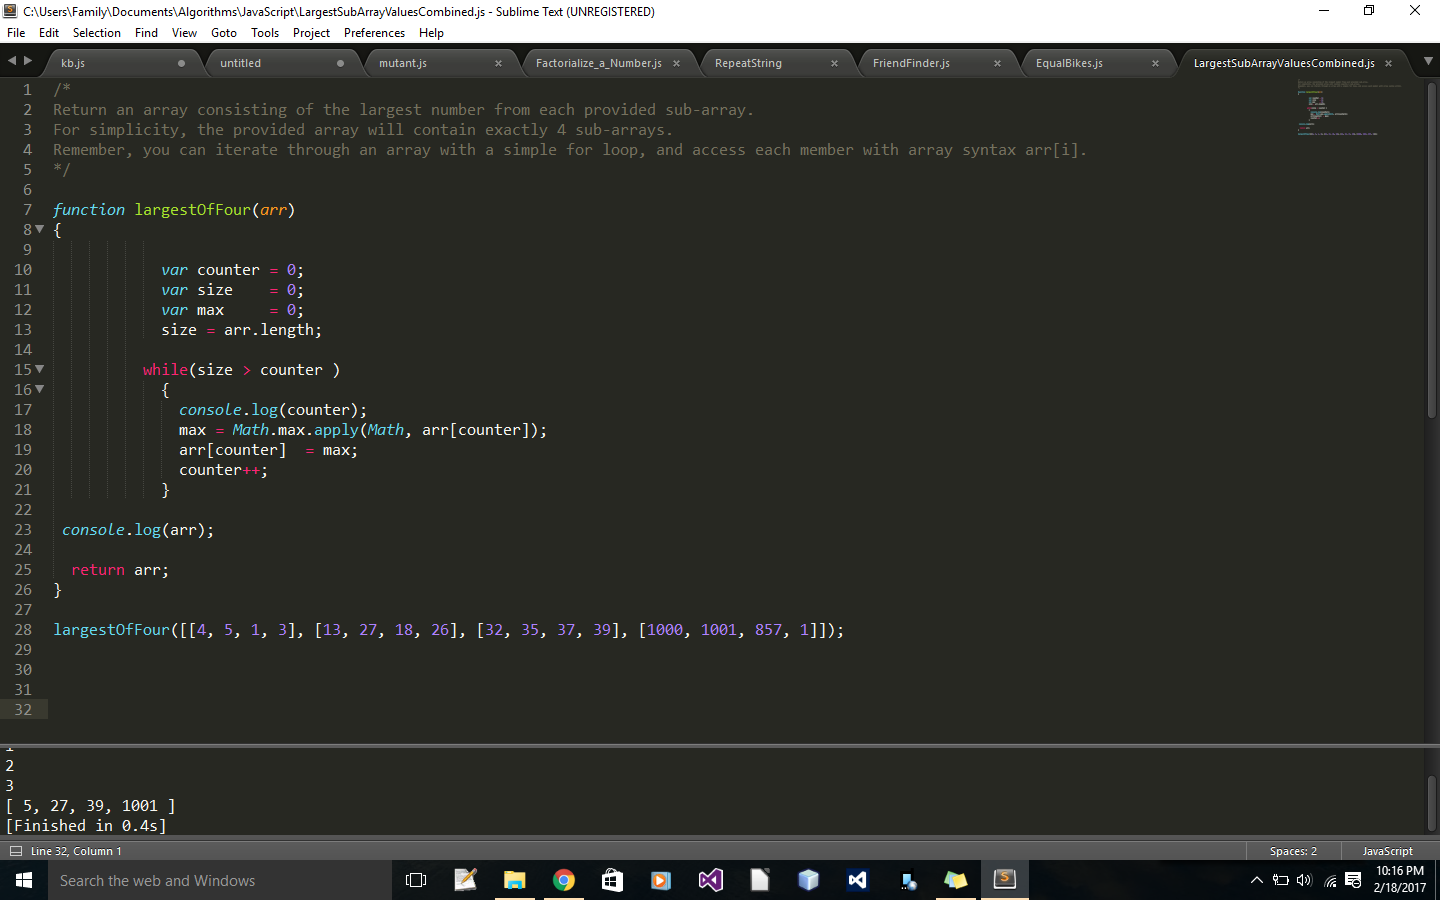Expand hidden icons in the system tray
Viewport: 1440px width, 900px height.
click(1257, 880)
